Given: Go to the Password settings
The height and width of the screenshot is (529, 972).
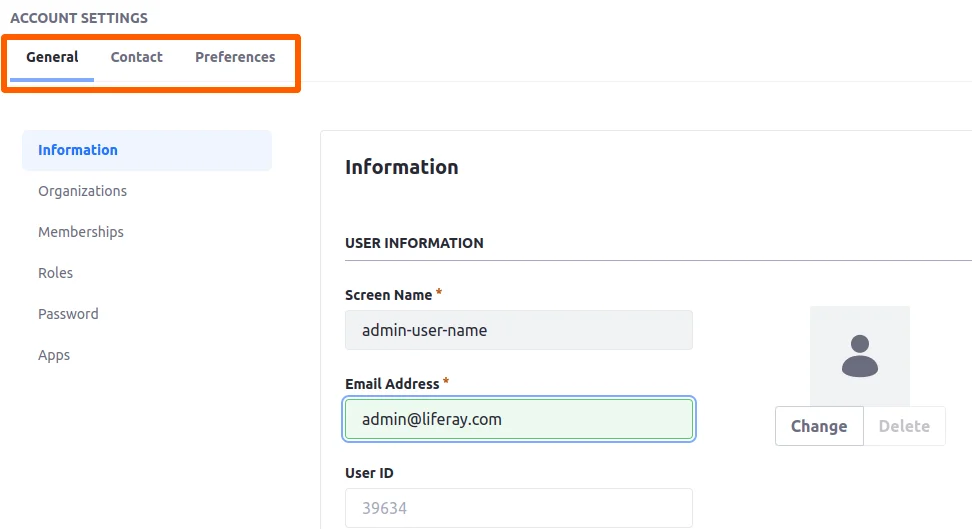Looking at the screenshot, I should coord(68,314).
